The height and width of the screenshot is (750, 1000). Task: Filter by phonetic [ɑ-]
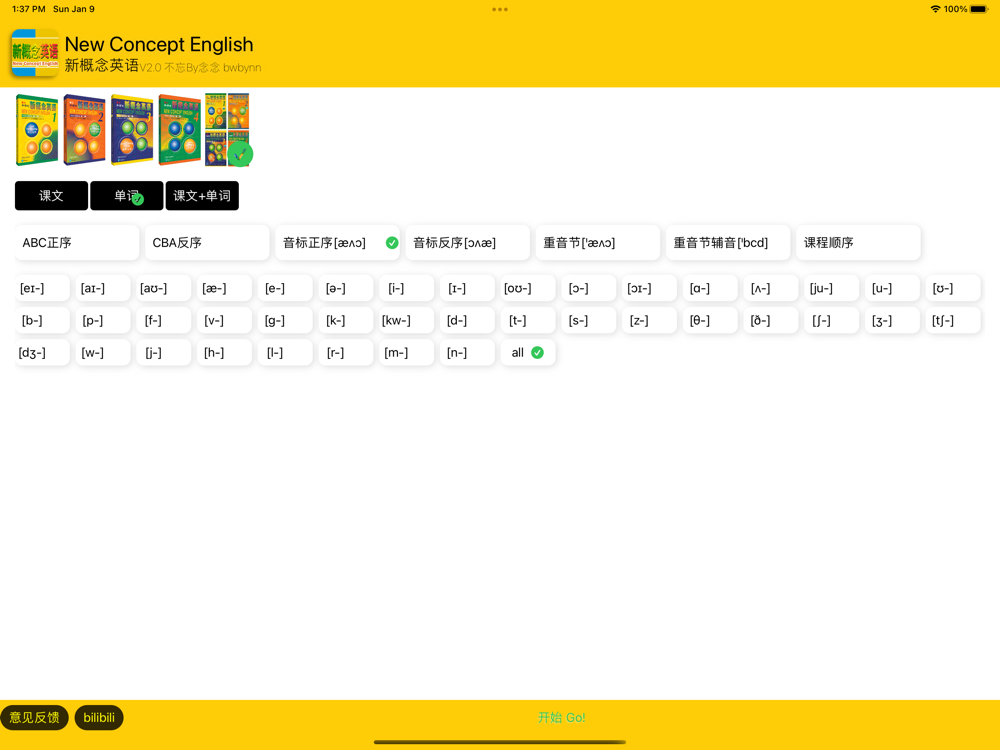[710, 288]
